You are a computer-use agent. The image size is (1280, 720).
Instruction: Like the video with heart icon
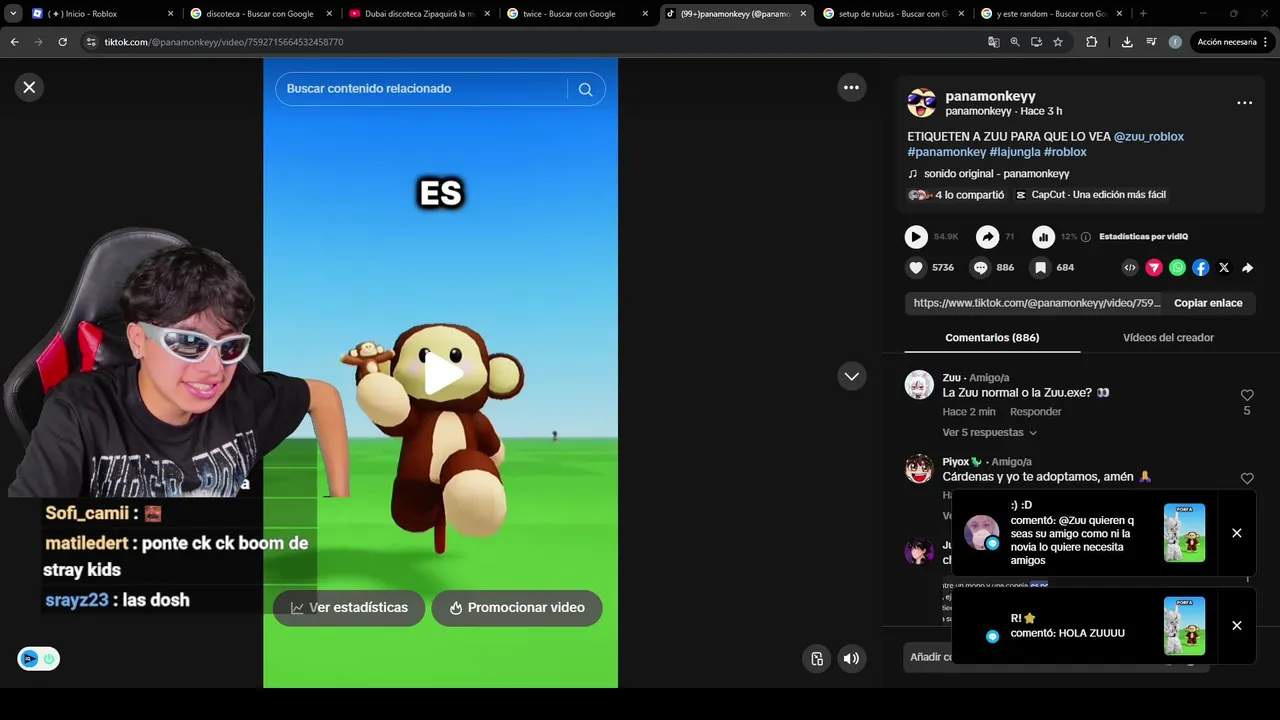(916, 268)
